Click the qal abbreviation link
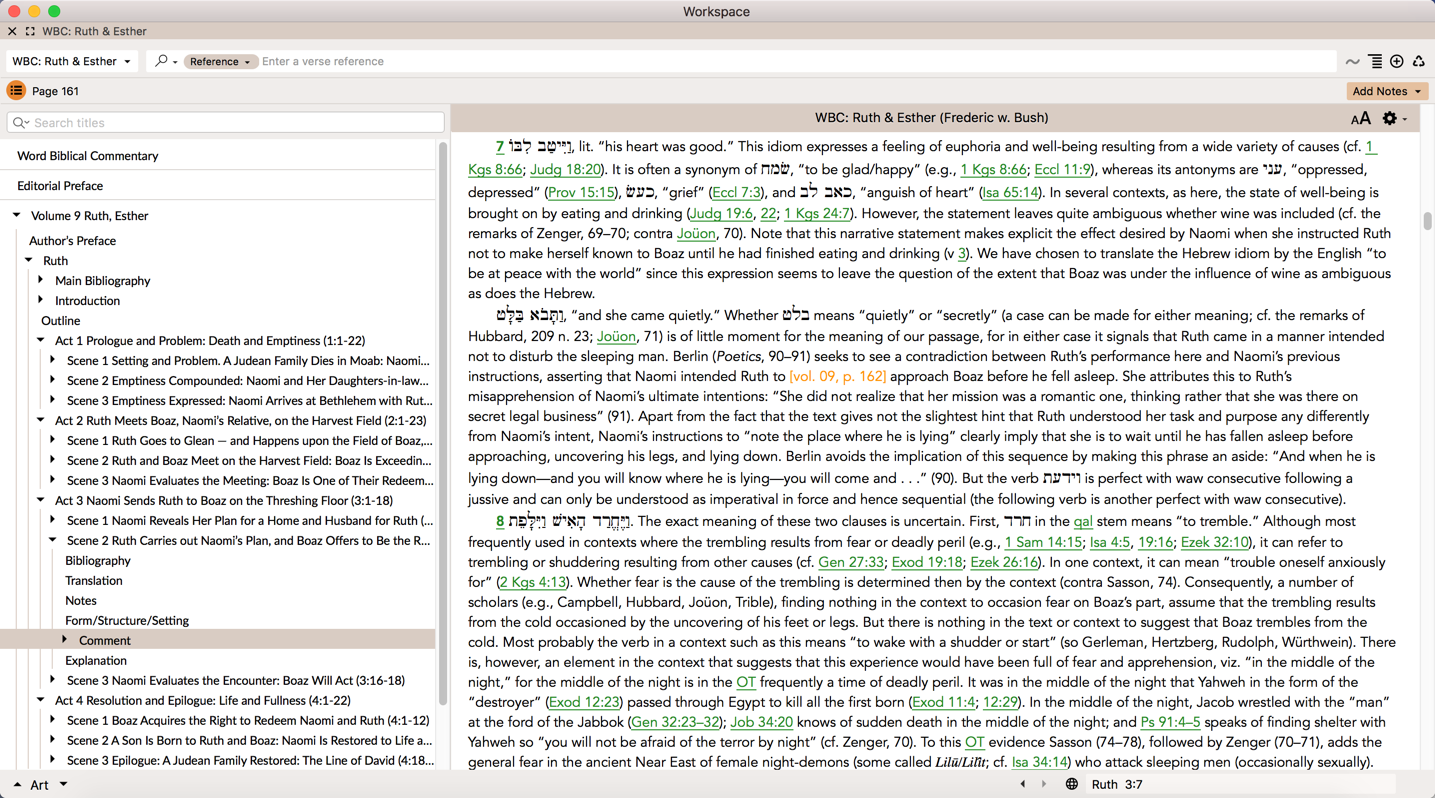This screenshot has width=1435, height=798. tap(1083, 522)
